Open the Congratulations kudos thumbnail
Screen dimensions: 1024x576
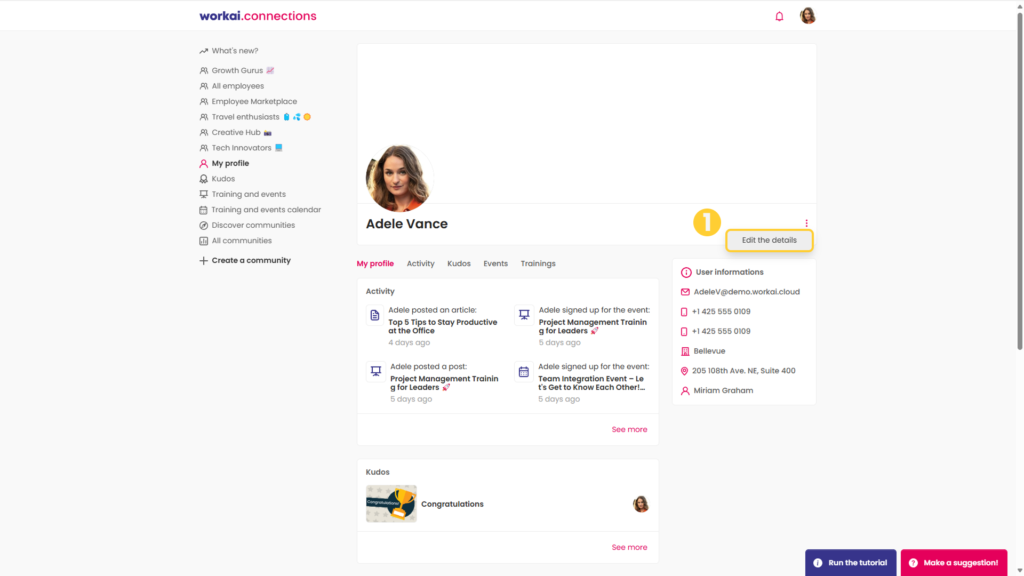click(x=391, y=504)
